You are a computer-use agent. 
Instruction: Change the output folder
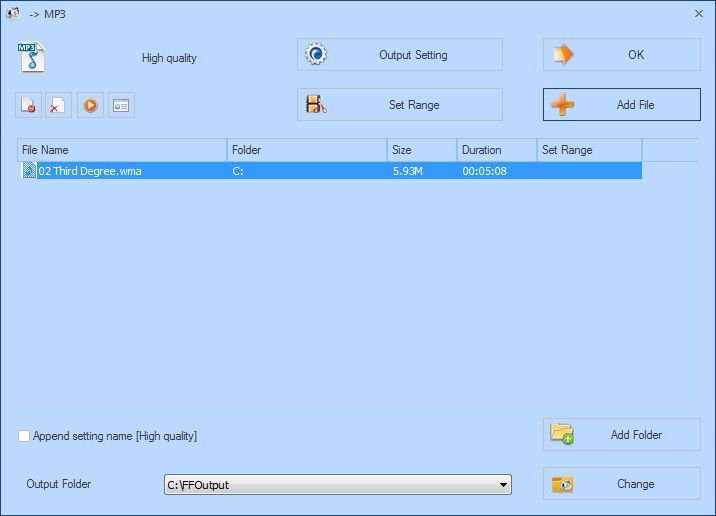pyautogui.click(x=621, y=484)
